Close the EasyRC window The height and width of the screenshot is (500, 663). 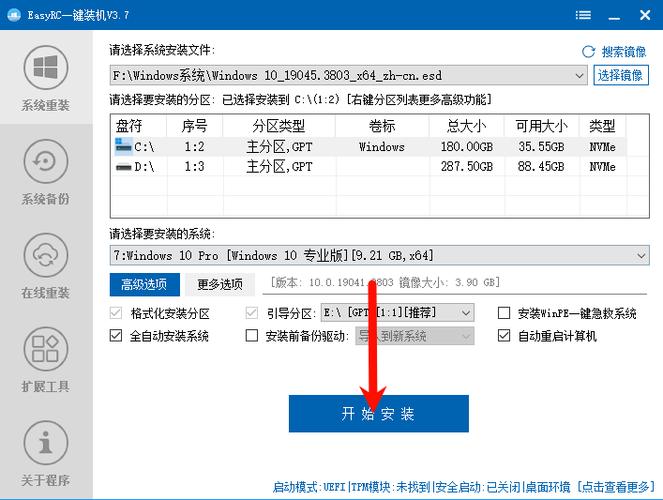(x=645, y=15)
